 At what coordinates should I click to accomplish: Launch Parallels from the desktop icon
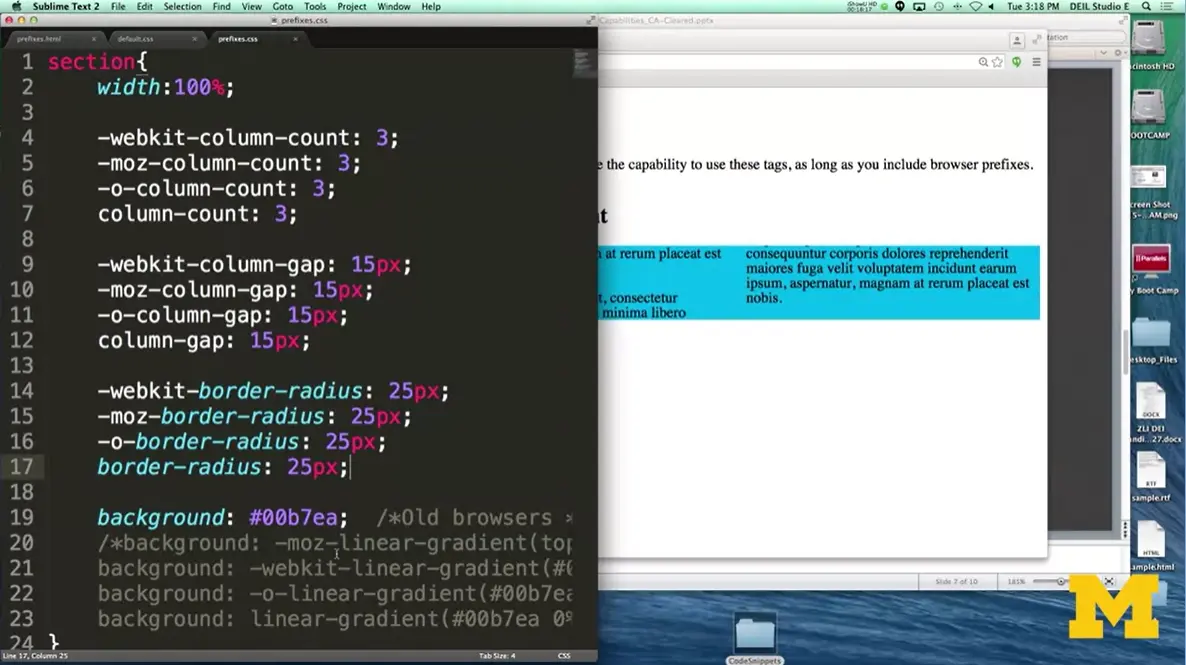click(x=1152, y=259)
